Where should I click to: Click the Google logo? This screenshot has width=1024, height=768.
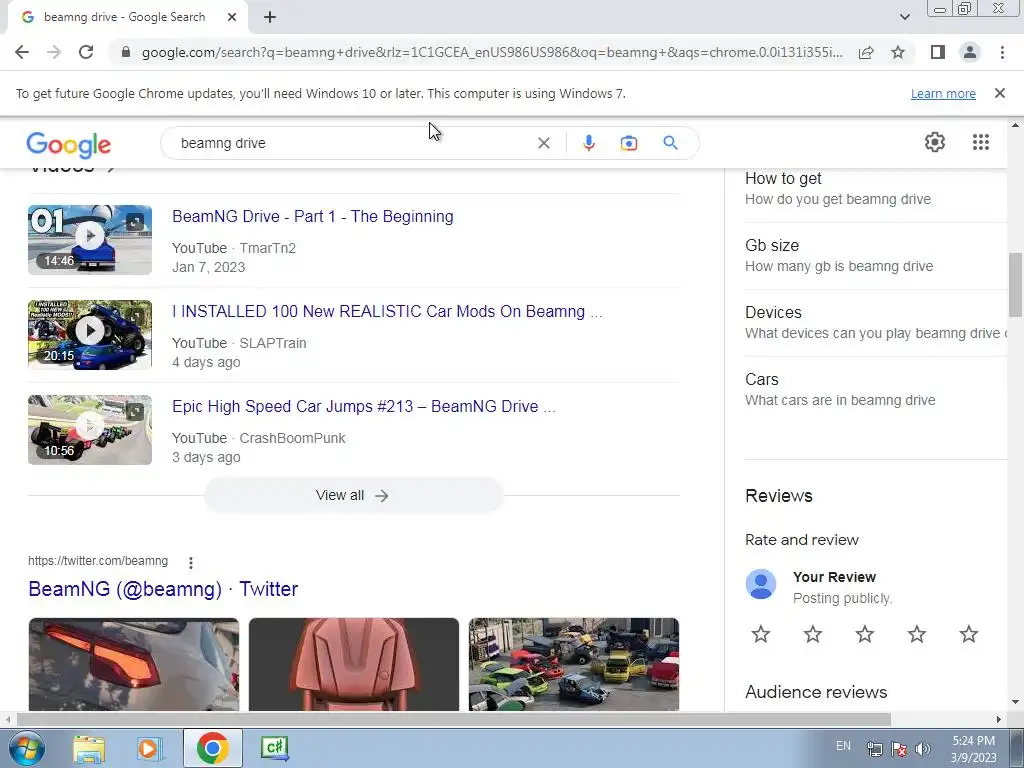click(69, 145)
